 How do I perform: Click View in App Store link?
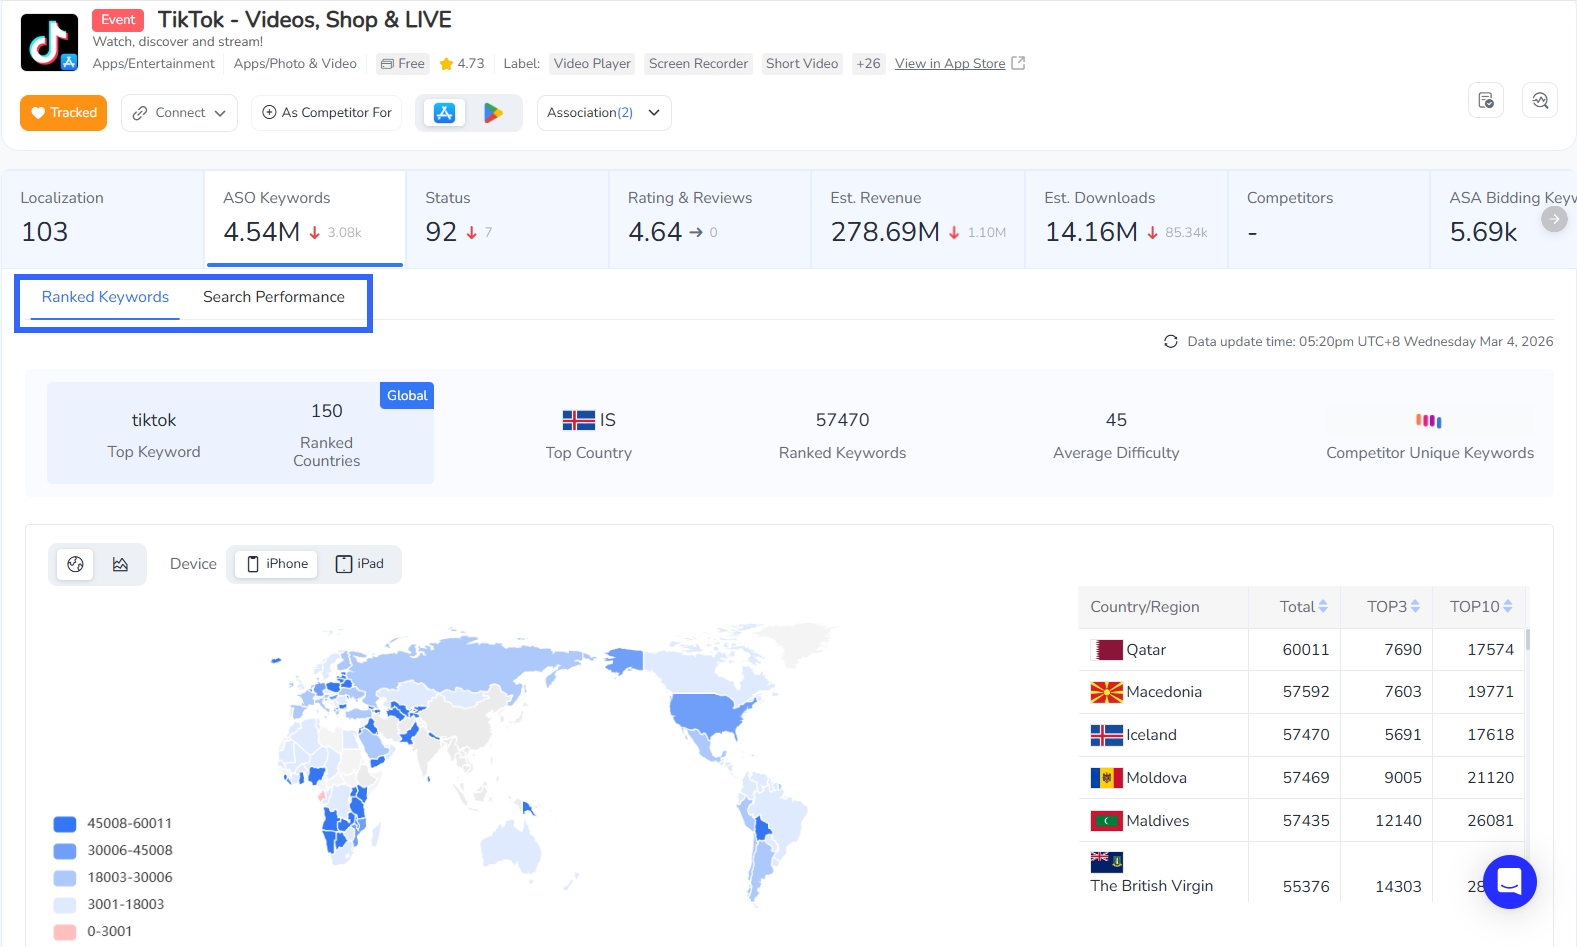point(950,64)
